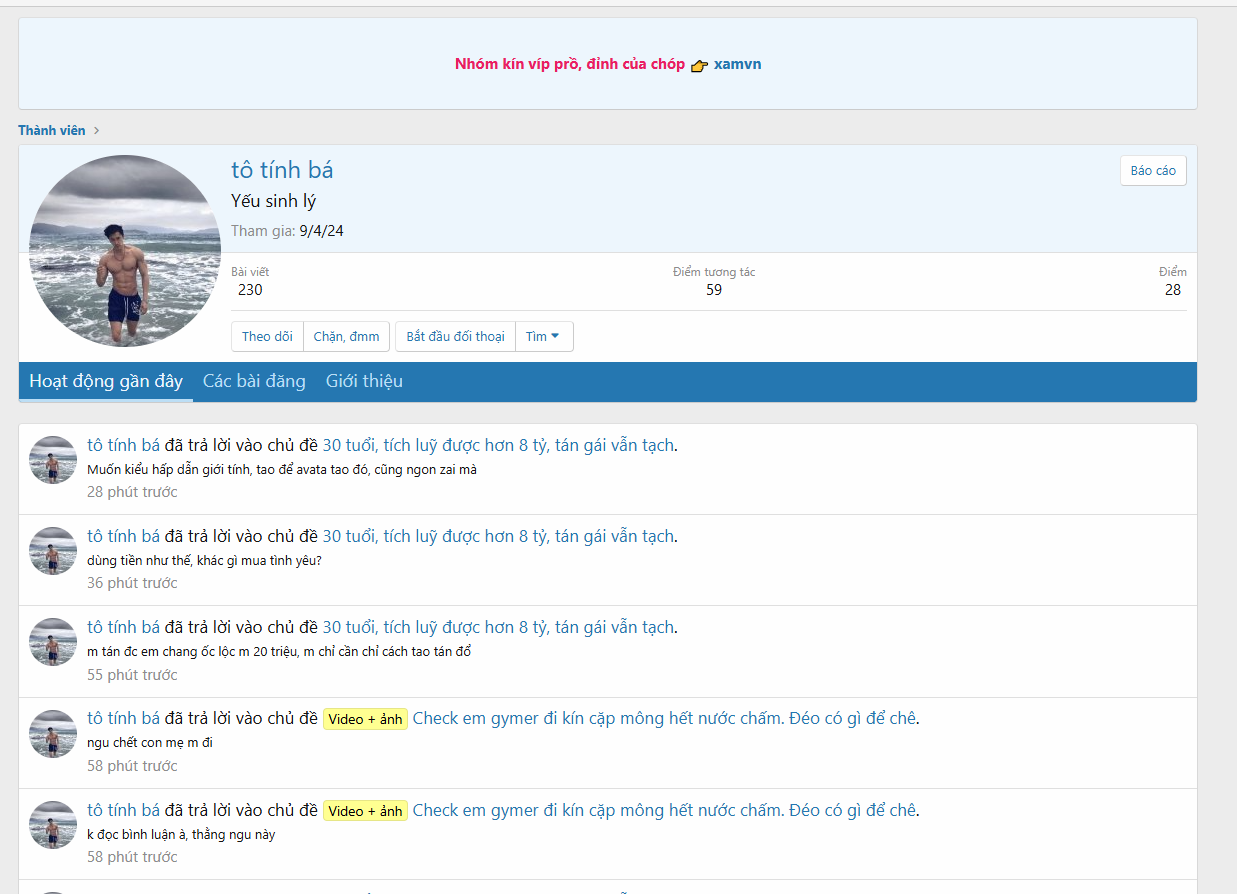This screenshot has height=894, width=1237.
Task: Click the avatar icon of the first activity entry
Action: 53,460
